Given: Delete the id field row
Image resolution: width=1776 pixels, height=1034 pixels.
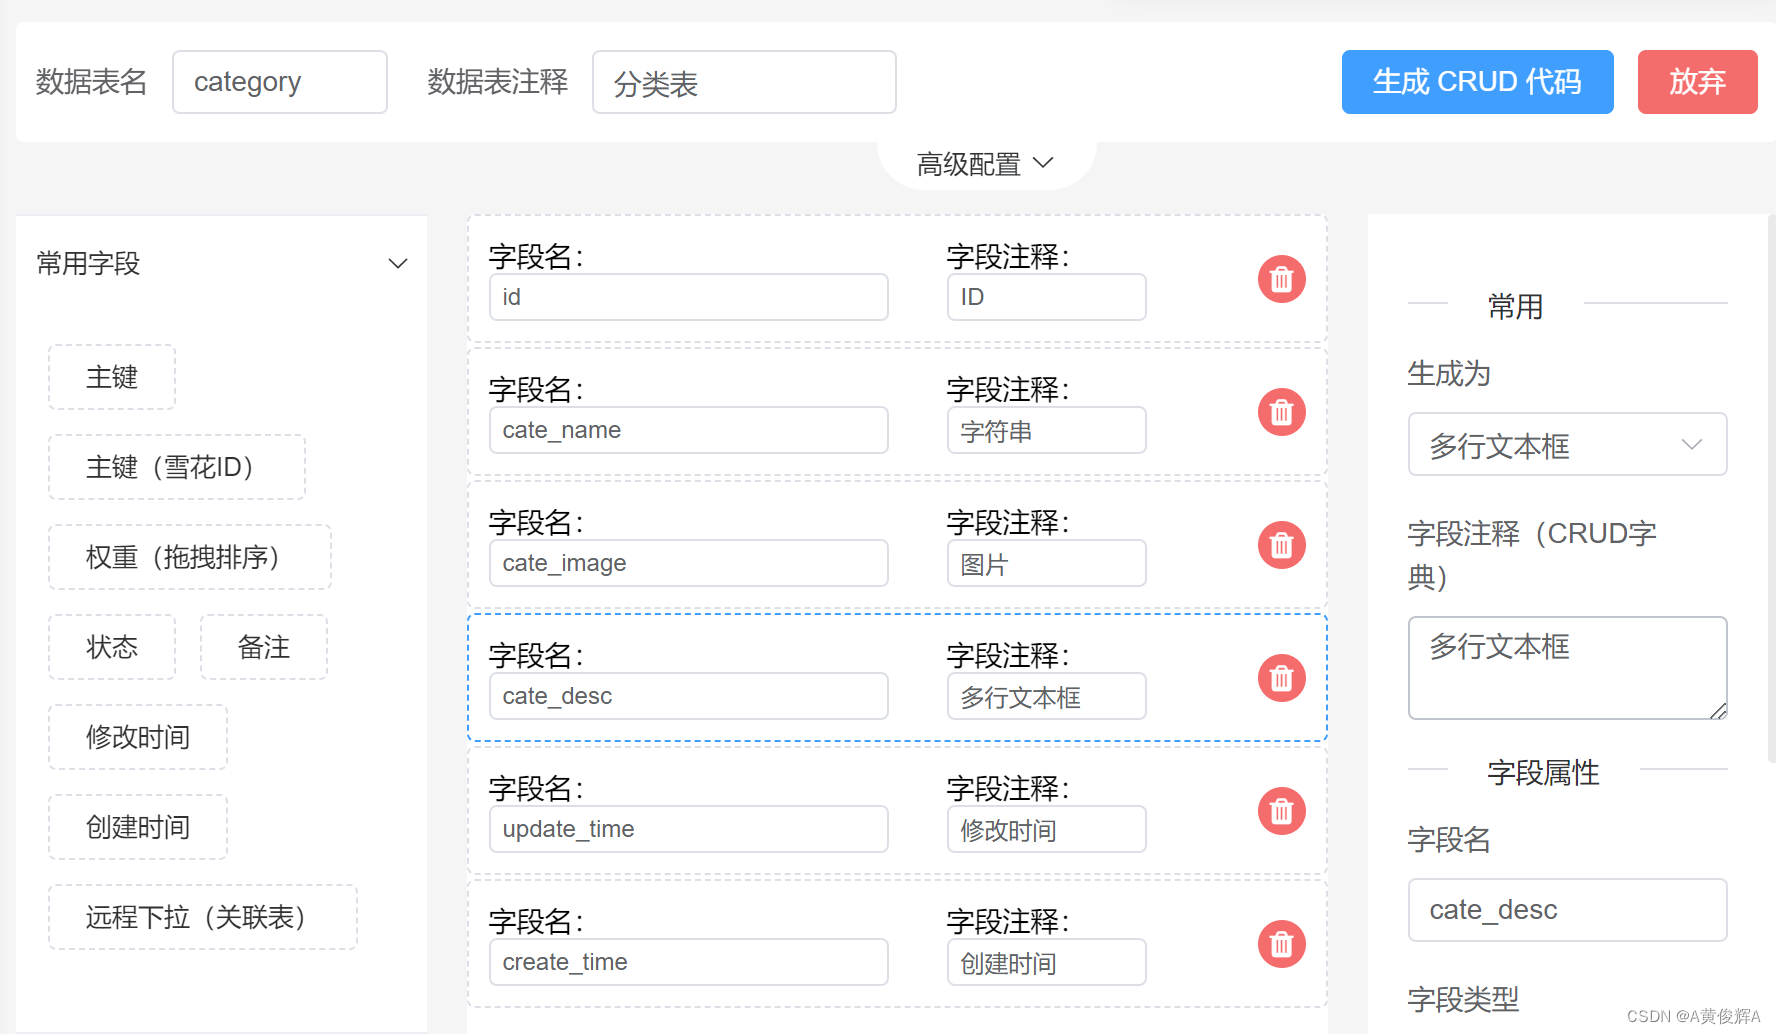Looking at the screenshot, I should click(1281, 280).
